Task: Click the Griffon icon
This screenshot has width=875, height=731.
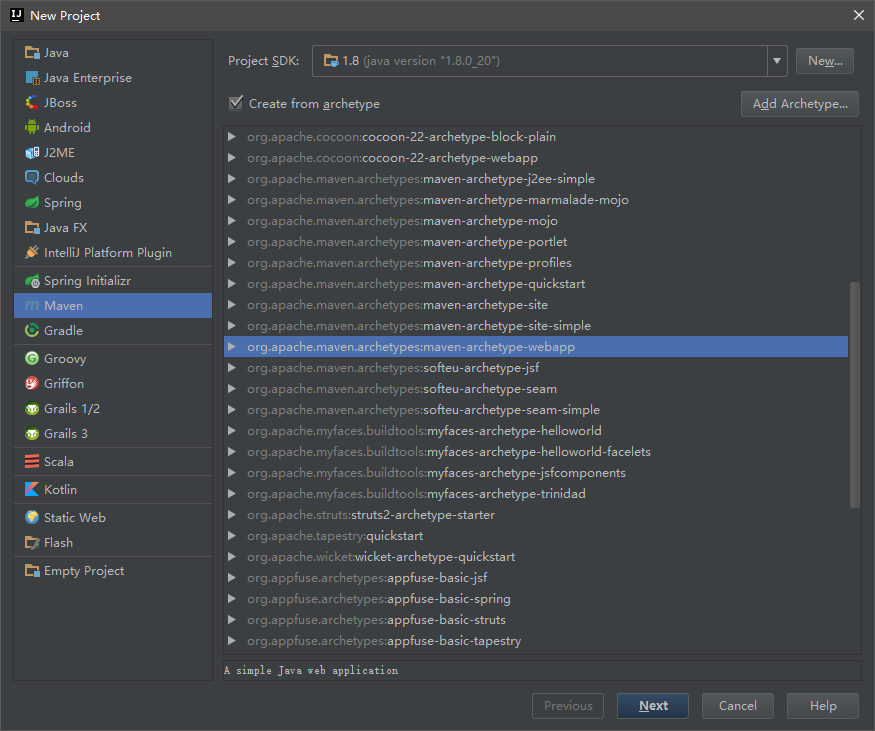Action: click(x=32, y=383)
